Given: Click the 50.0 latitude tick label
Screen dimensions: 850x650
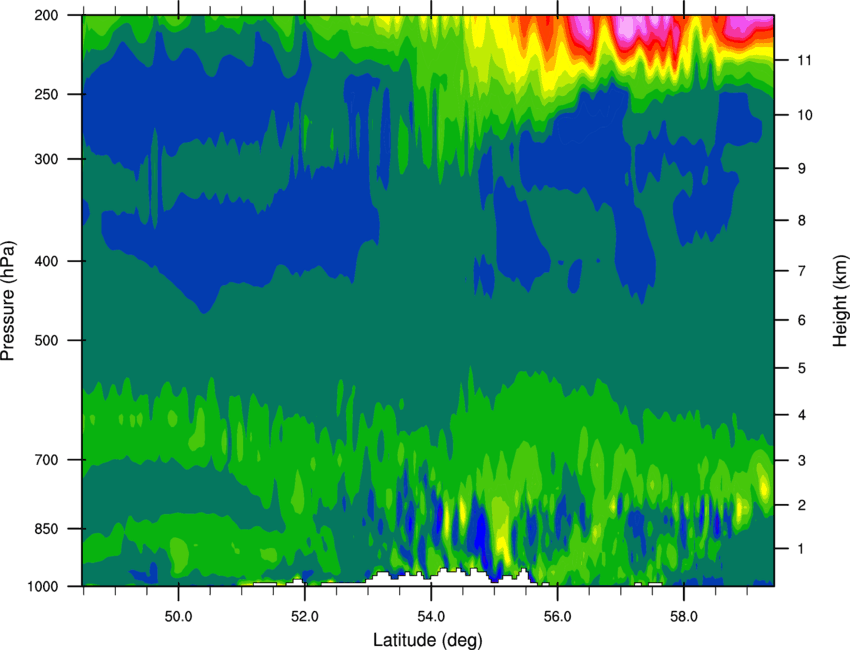Looking at the screenshot, I should [x=178, y=617].
